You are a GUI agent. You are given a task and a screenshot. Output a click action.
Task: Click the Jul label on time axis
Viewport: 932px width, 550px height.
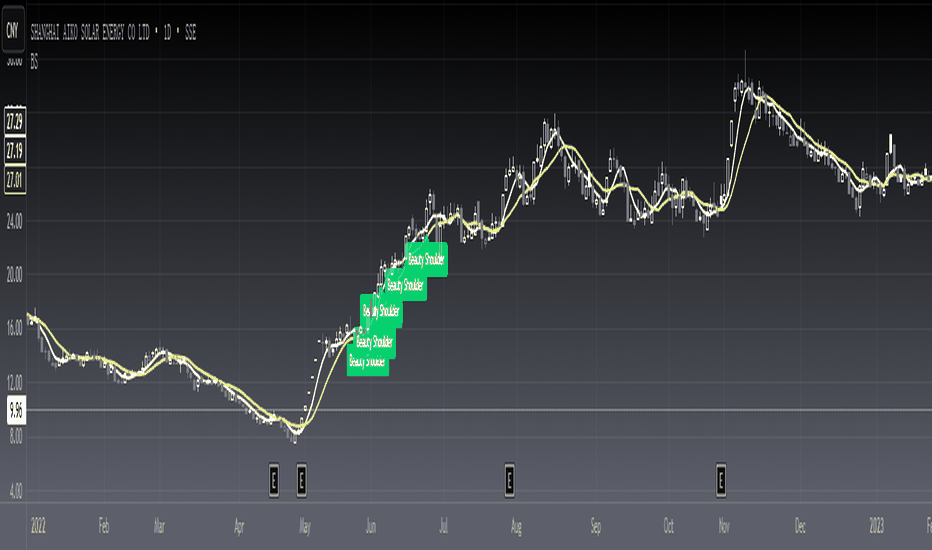click(443, 526)
